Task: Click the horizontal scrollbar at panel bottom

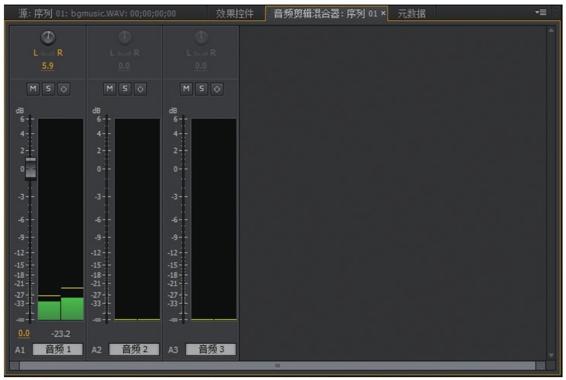Action: [x=277, y=366]
